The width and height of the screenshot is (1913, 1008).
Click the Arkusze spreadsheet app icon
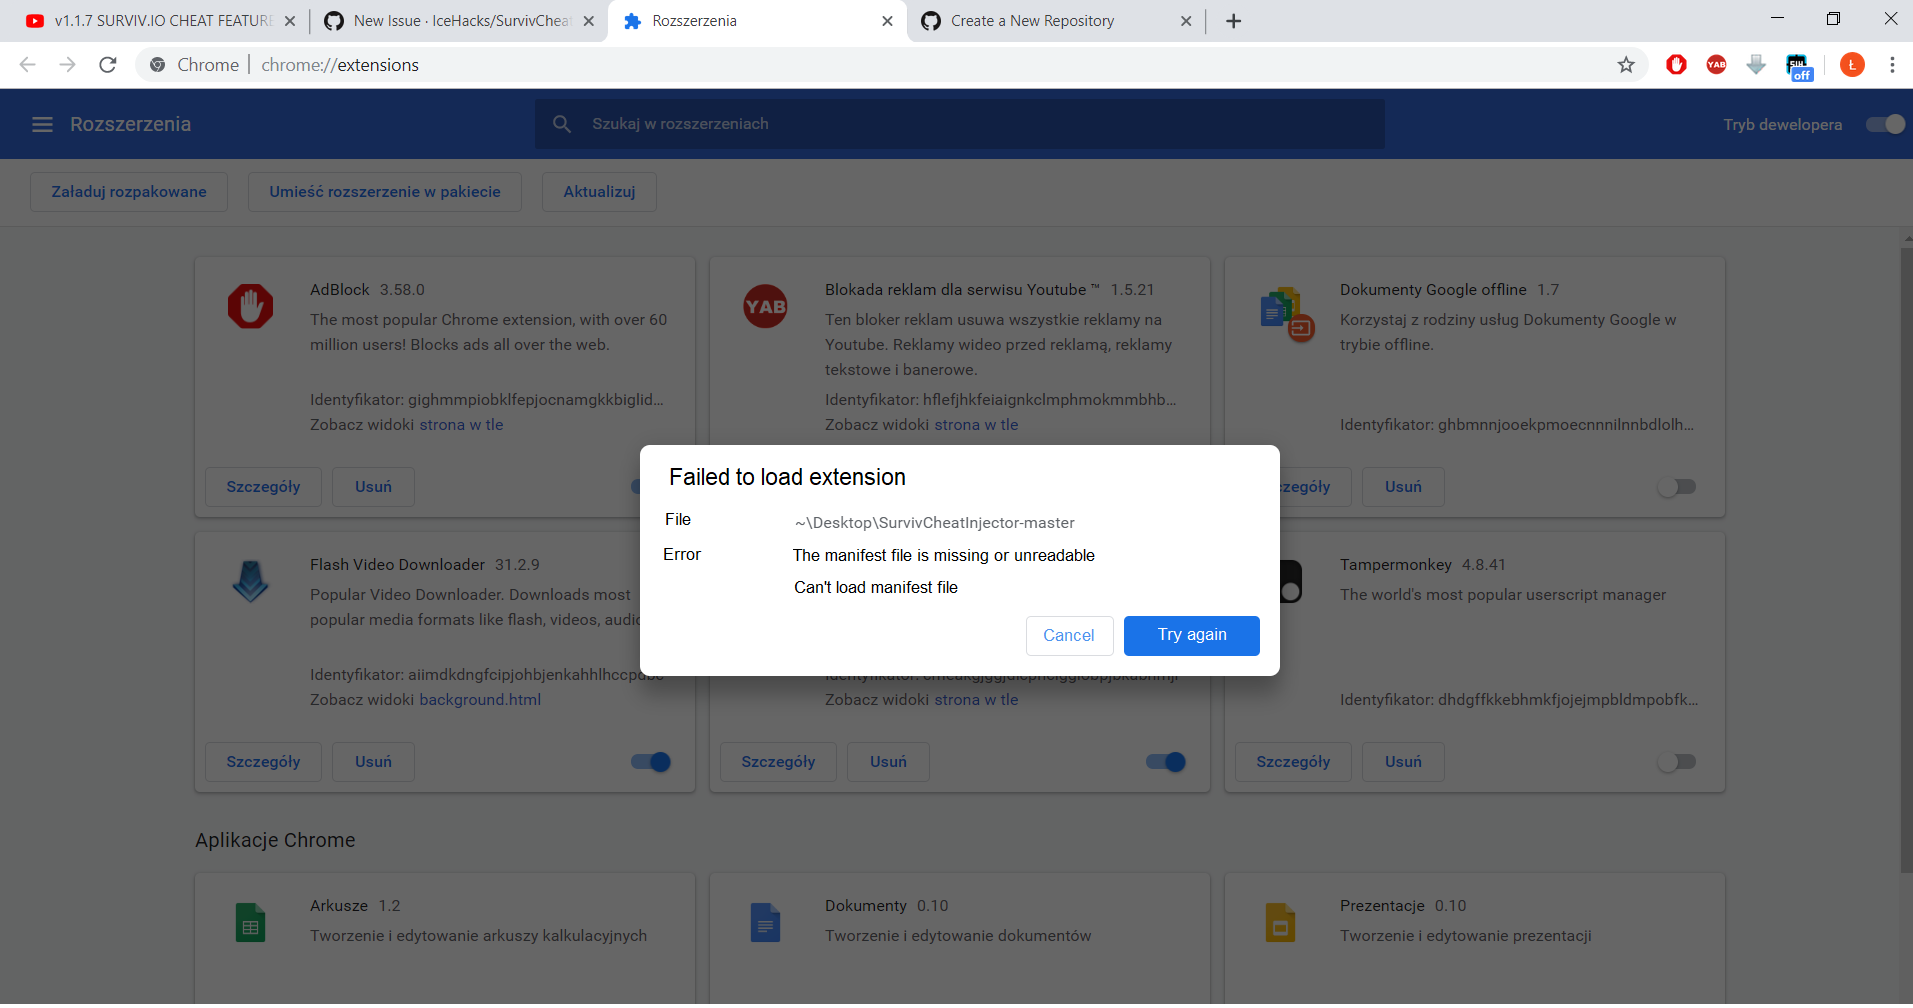point(250,921)
